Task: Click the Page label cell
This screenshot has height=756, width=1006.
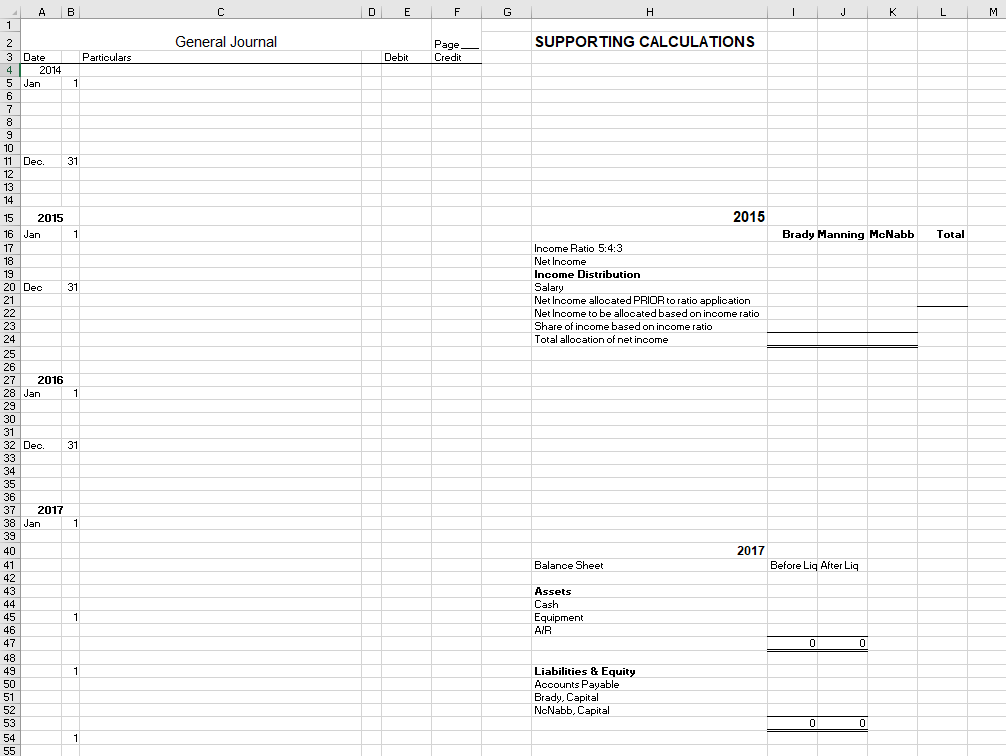Action: pos(456,44)
